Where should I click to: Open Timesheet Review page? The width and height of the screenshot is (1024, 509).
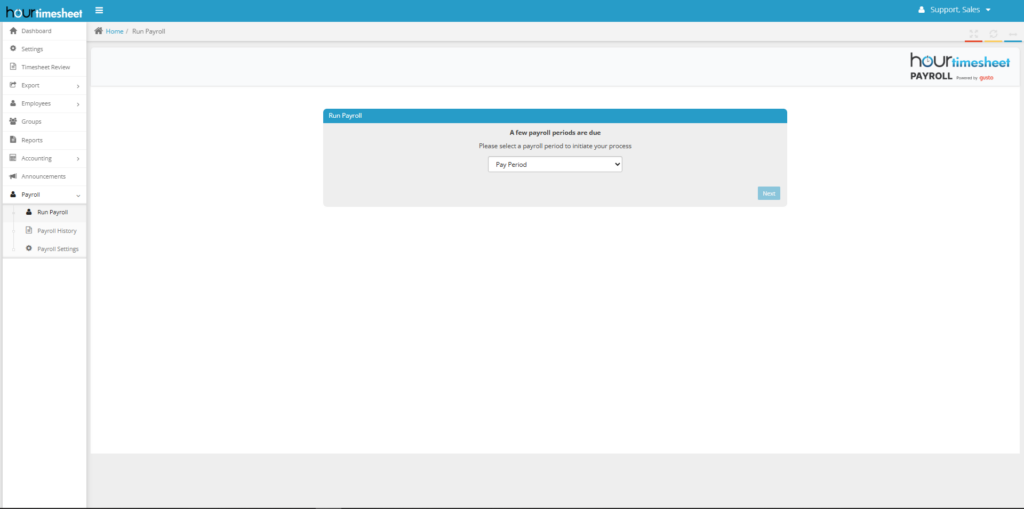click(44, 67)
